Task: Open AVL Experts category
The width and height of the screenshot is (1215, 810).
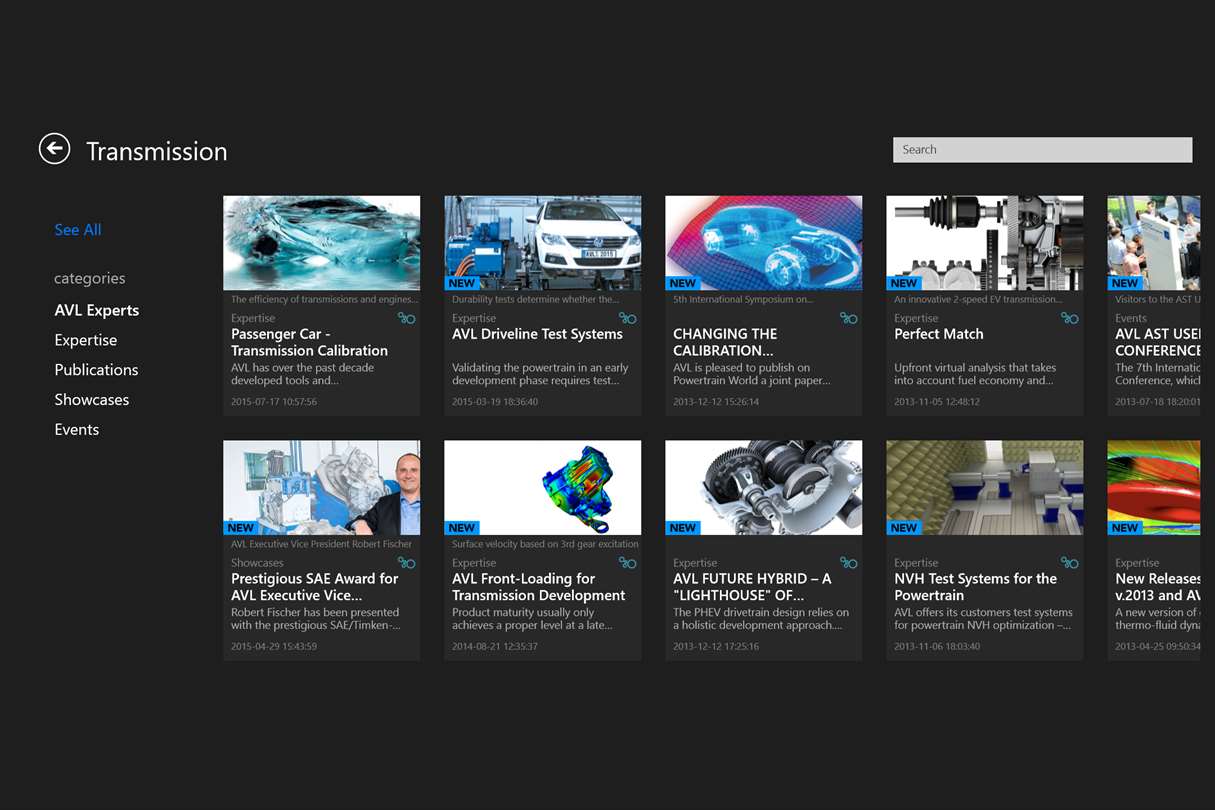Action: (97, 310)
